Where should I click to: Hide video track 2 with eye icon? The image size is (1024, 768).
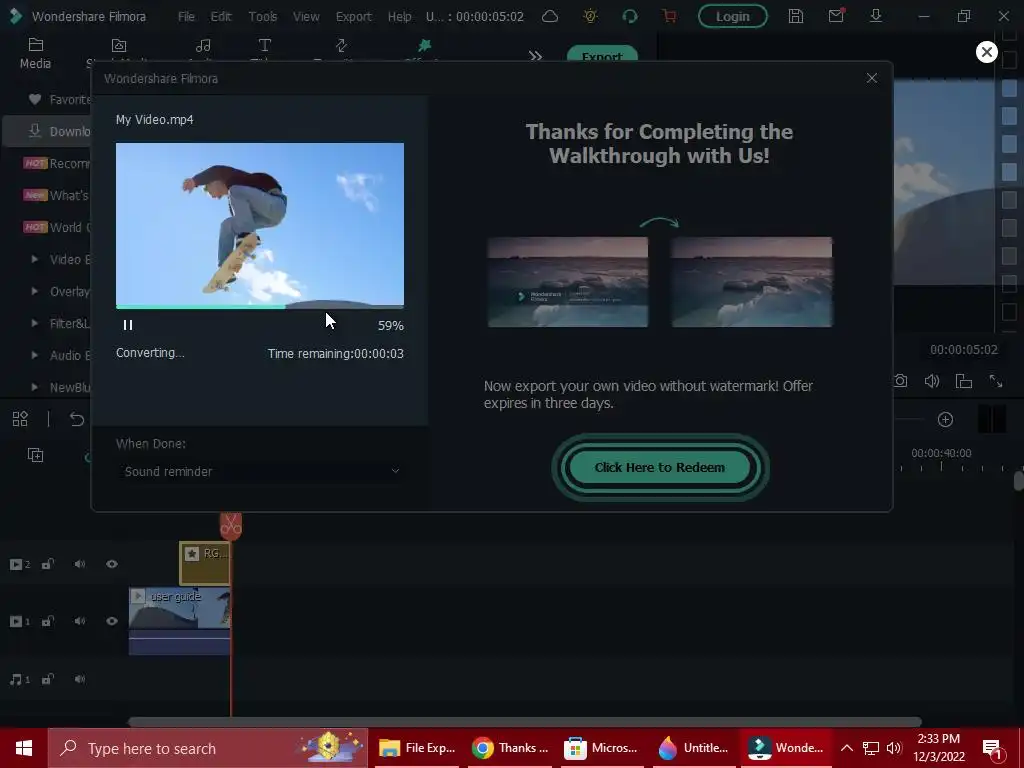pos(112,564)
